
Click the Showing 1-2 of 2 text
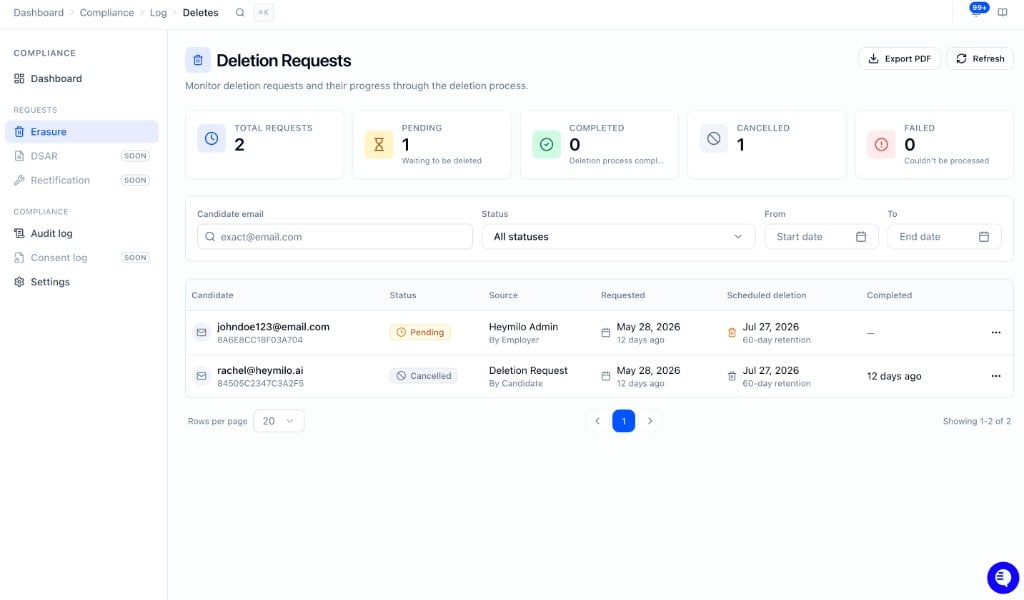pos(976,421)
